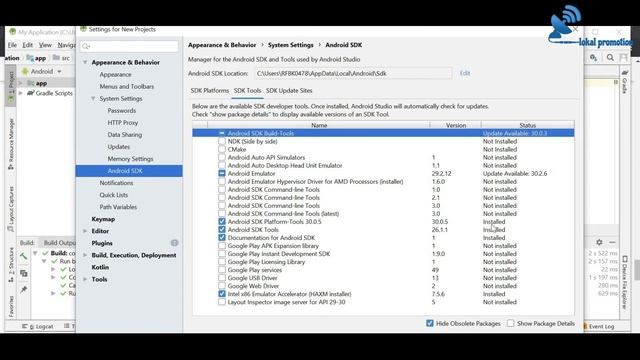Click the settings gear icon in Build panel
The height and width of the screenshot is (360, 640).
599,242
